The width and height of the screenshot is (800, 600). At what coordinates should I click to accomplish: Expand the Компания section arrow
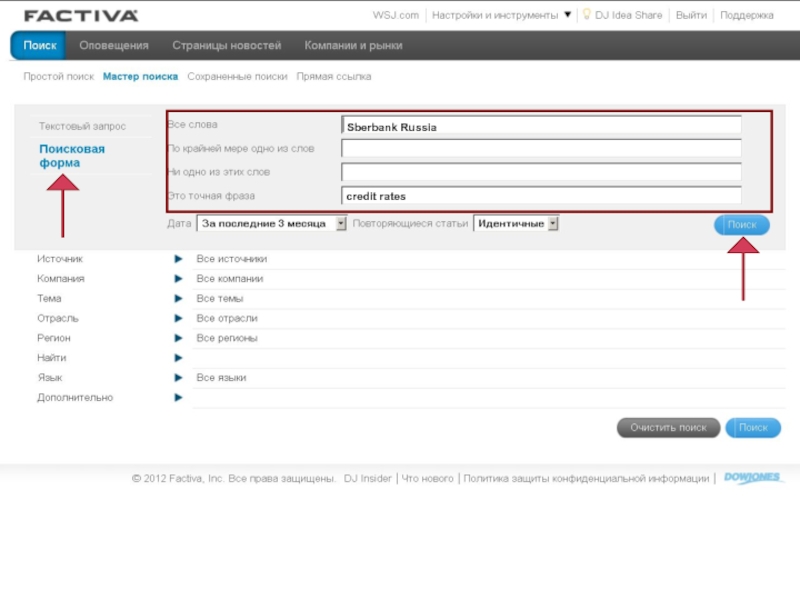coord(178,279)
